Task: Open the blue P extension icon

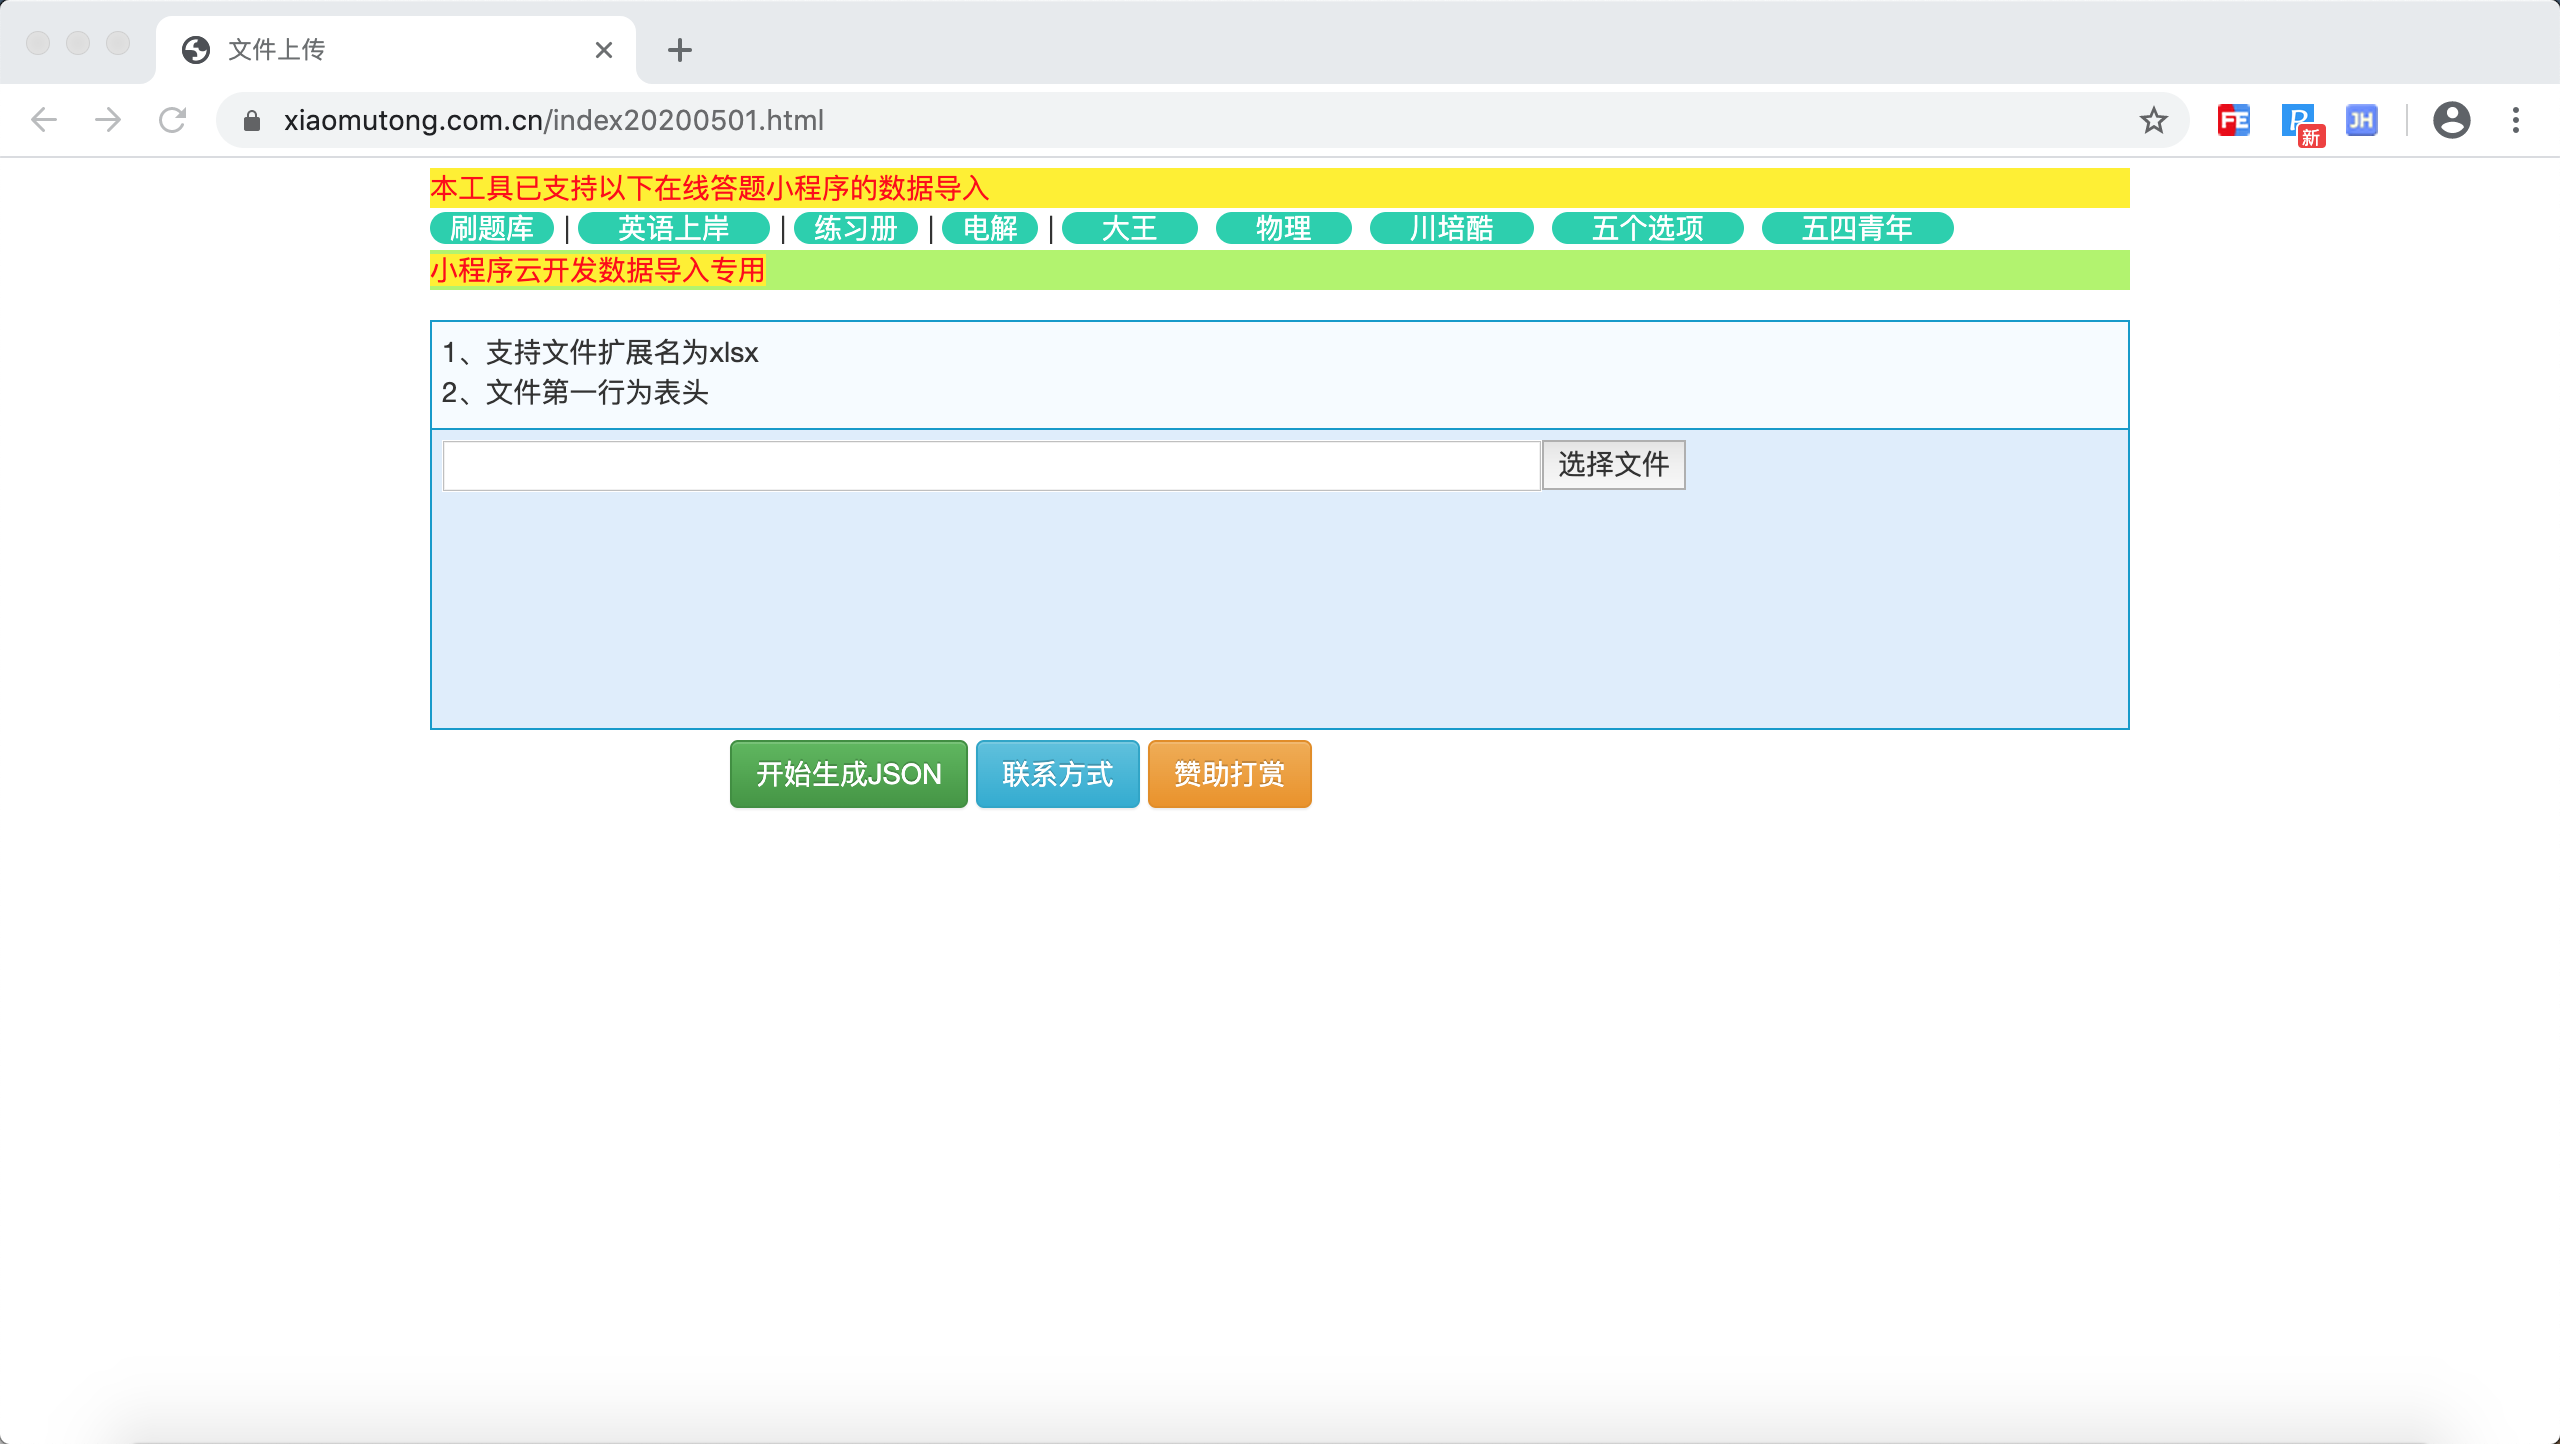Action: point(2299,122)
